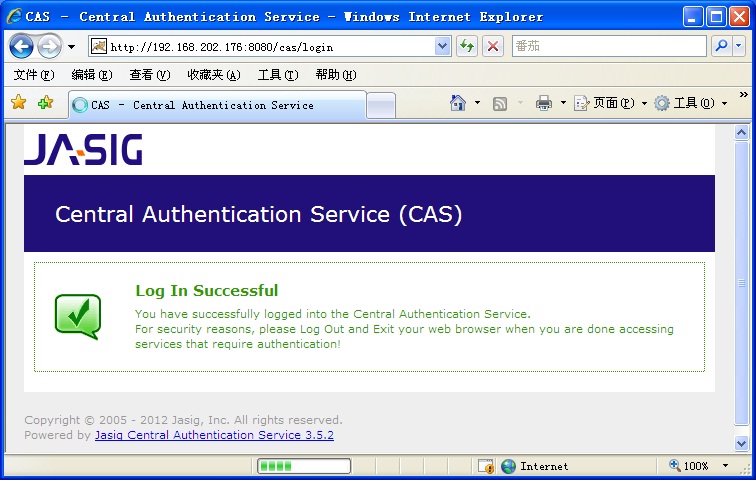Open the 工具(T) menu

278,75
